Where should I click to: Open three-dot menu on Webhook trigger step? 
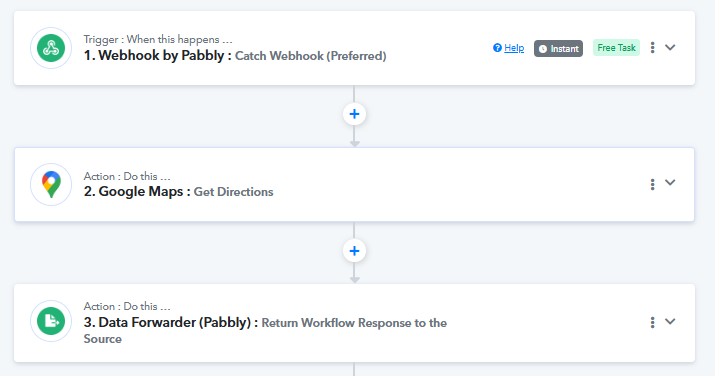(x=653, y=47)
